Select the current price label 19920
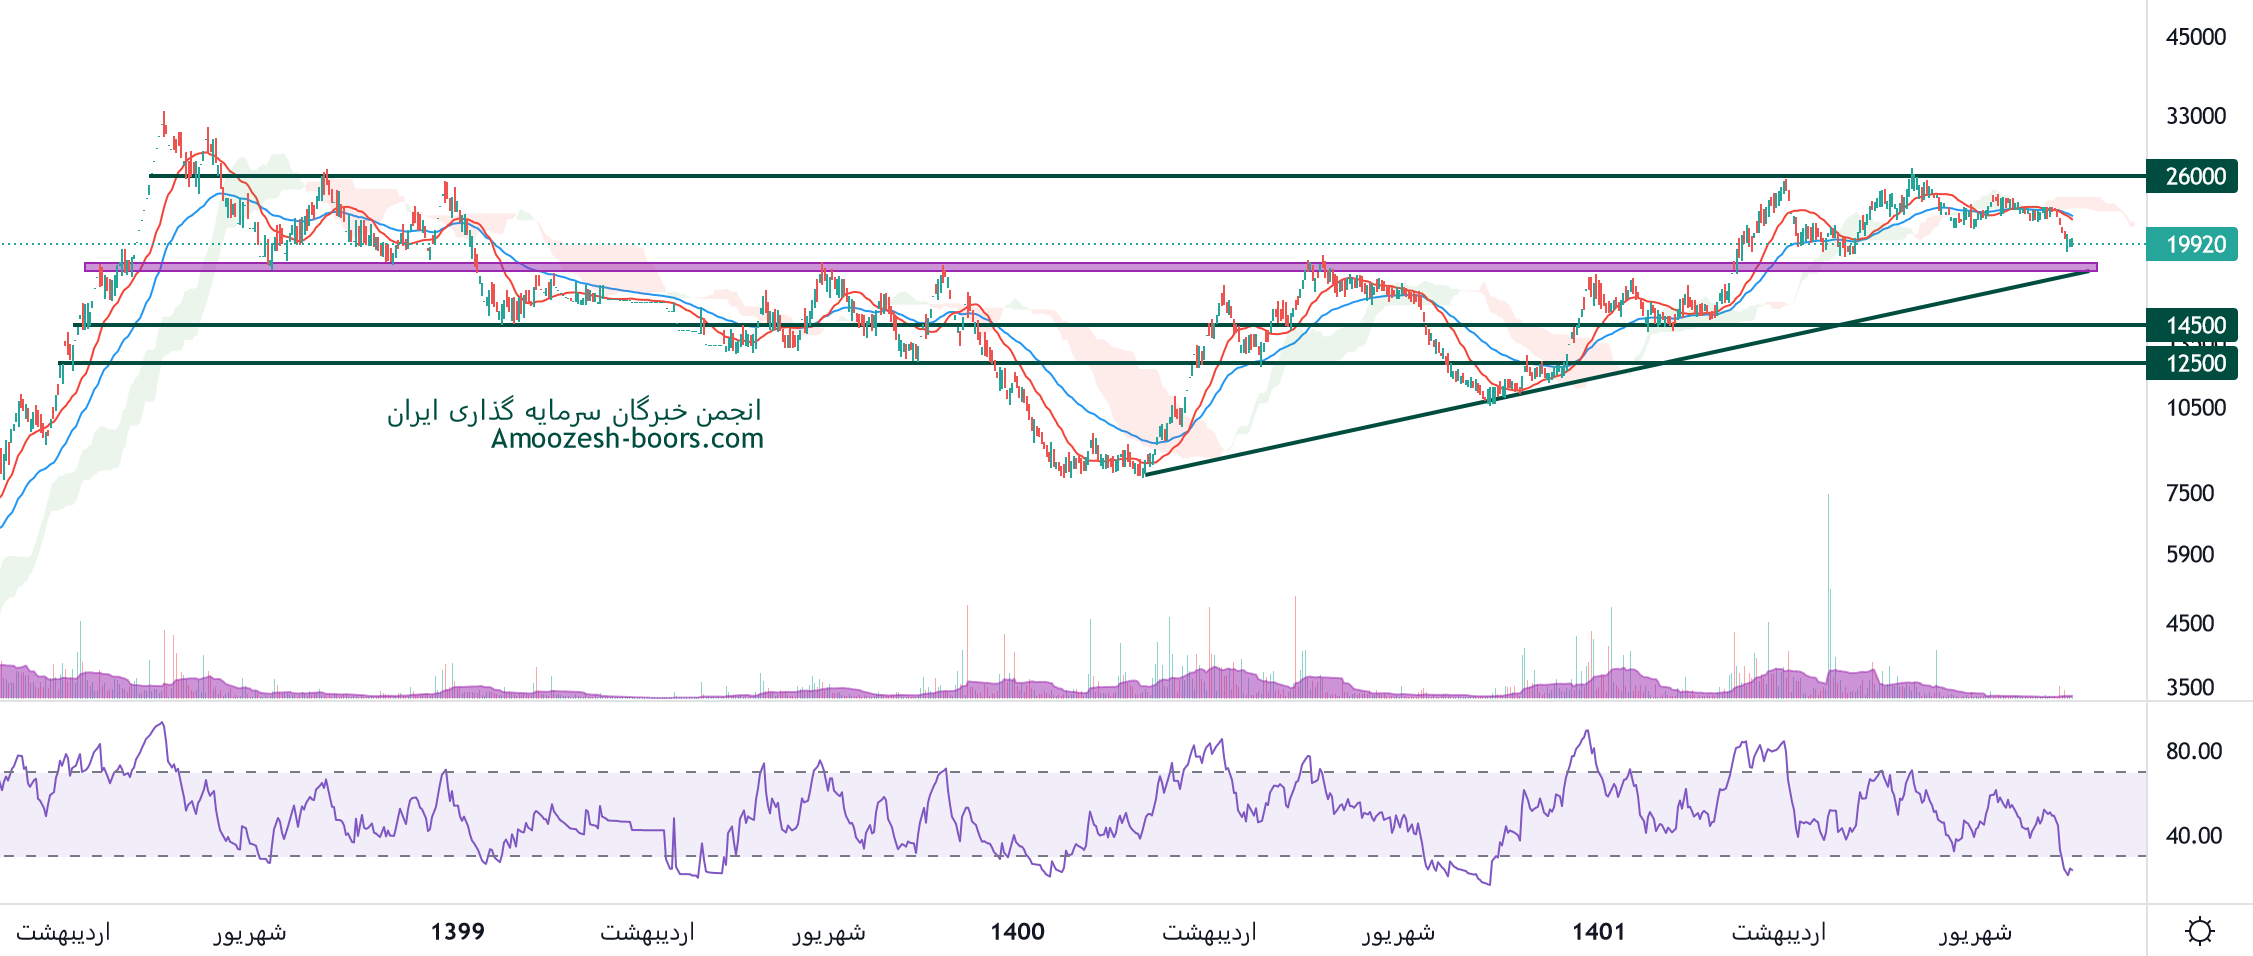Screen dimensions: 2253x956 tap(2194, 245)
